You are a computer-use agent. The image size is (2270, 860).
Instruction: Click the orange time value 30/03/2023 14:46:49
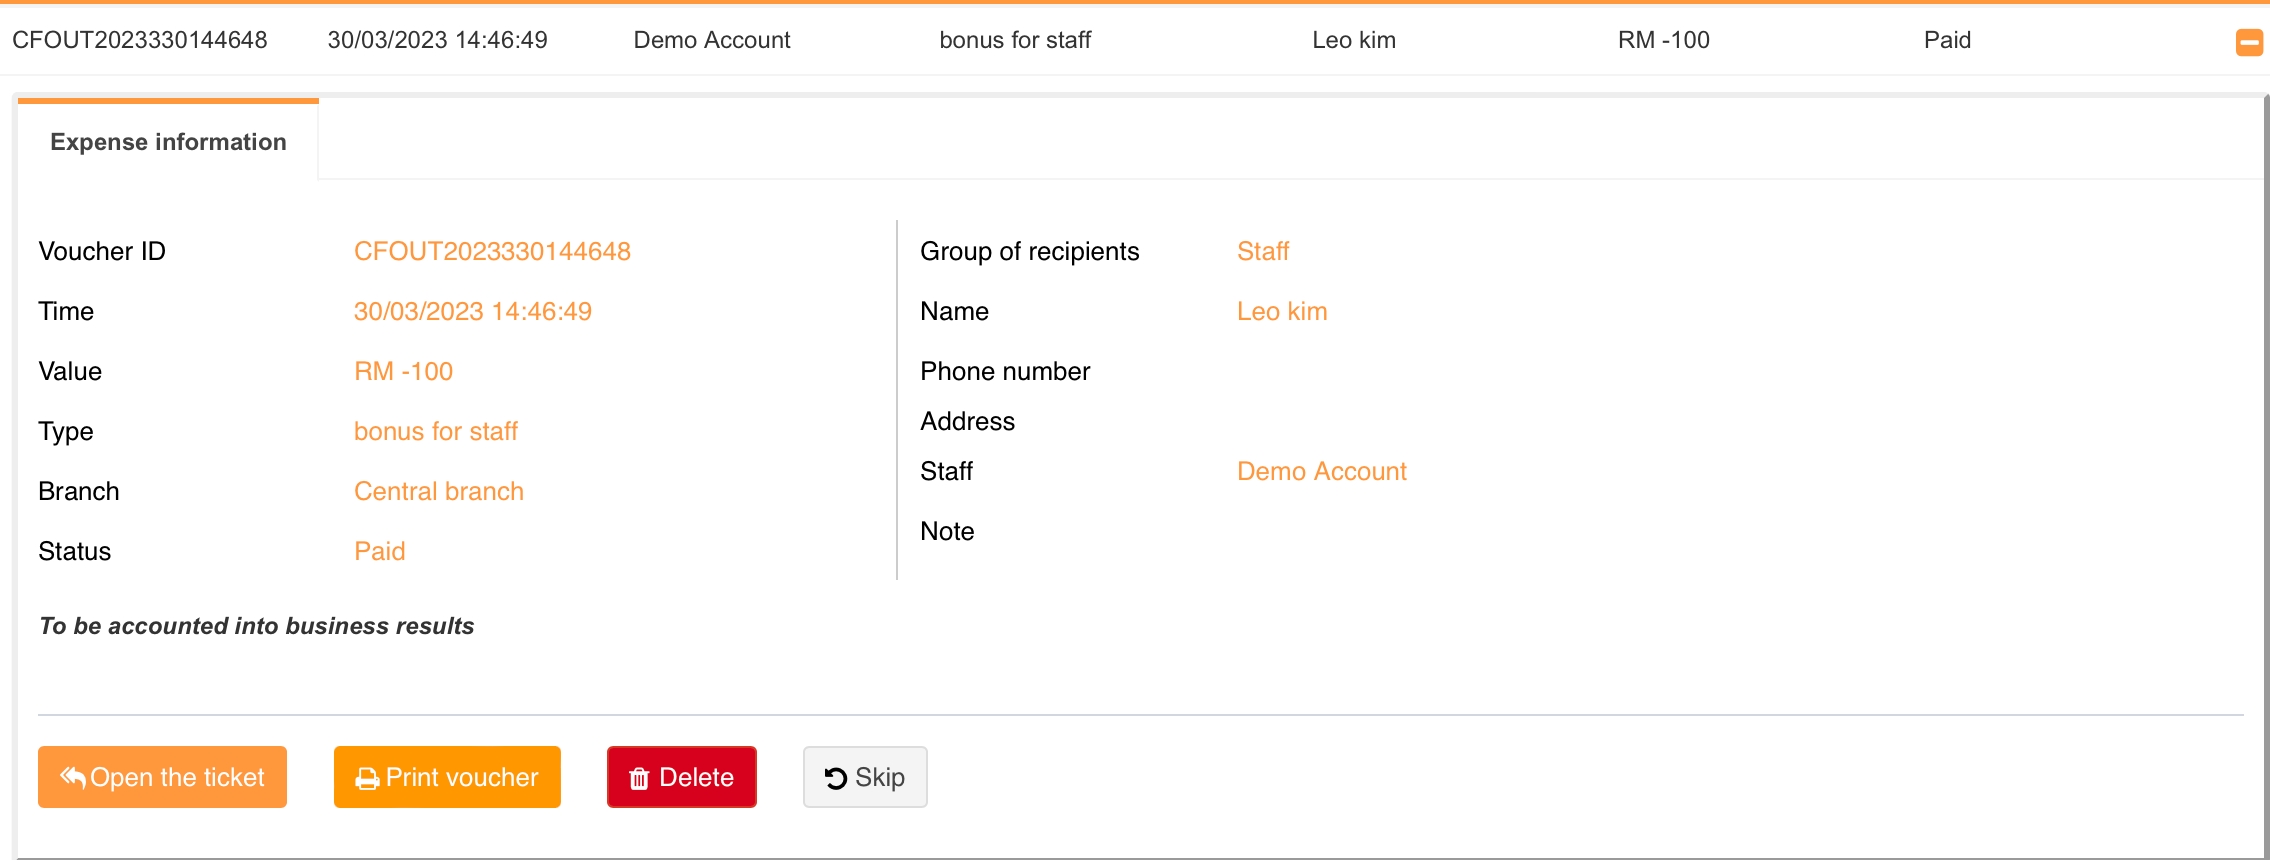point(472,311)
